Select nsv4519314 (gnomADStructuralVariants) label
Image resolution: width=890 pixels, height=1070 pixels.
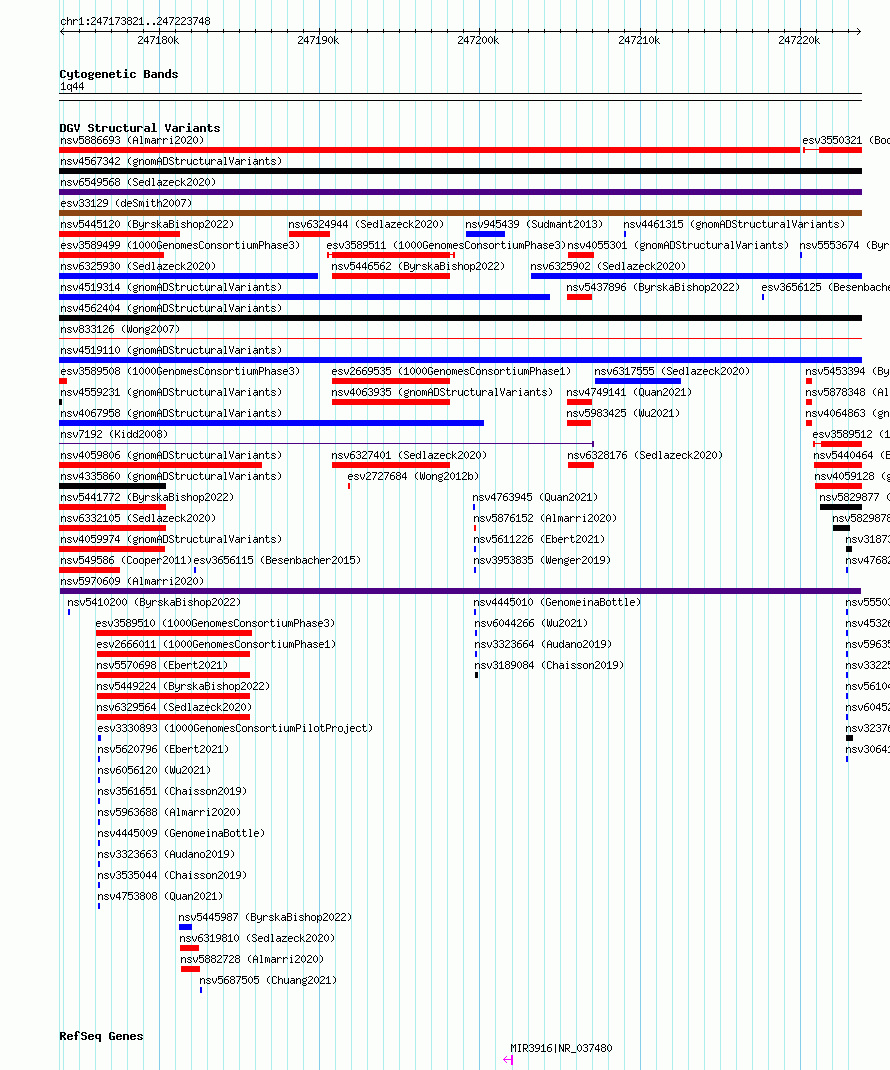tap(171, 287)
